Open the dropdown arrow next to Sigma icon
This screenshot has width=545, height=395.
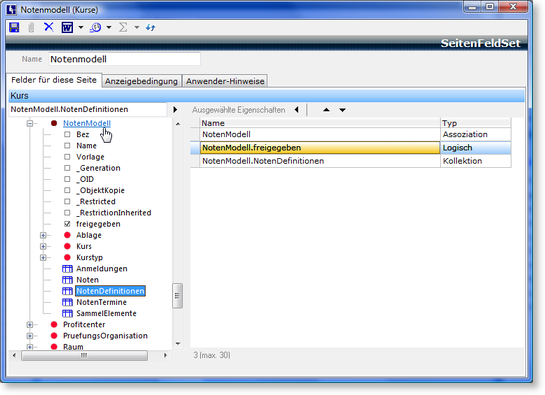137,27
